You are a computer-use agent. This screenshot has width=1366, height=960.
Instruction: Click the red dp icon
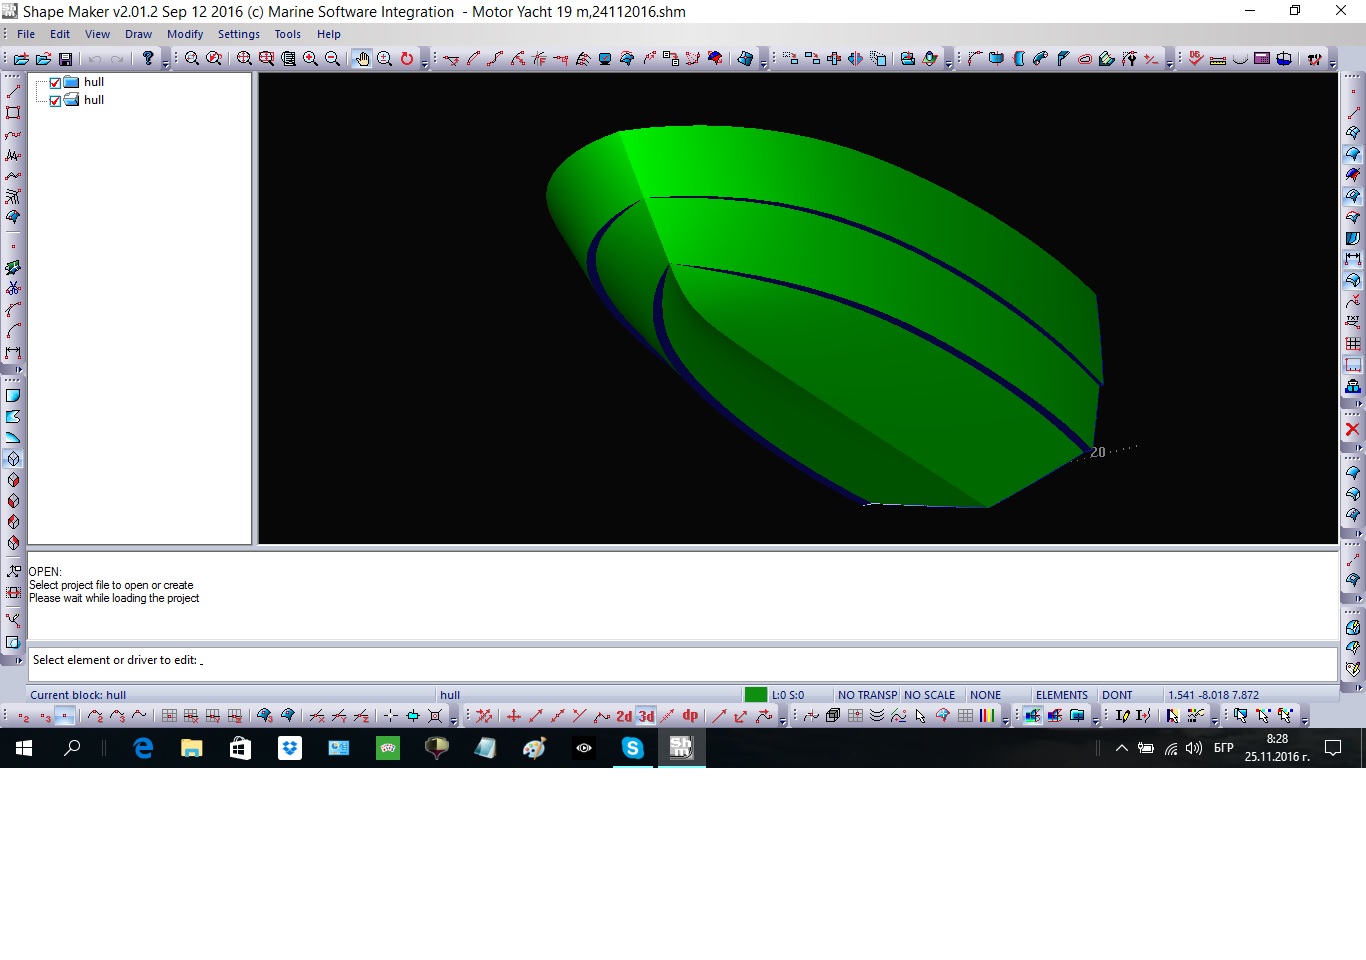690,716
